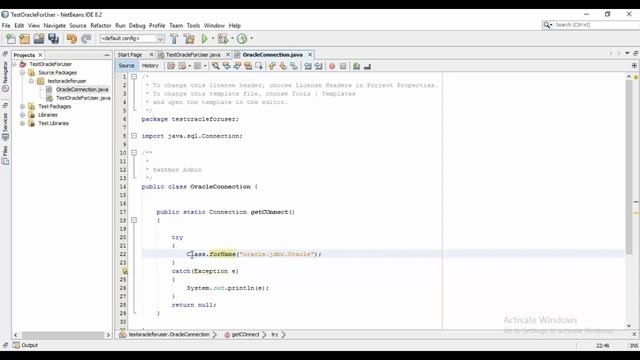Click the Shift Line Right icon

pos(318,66)
